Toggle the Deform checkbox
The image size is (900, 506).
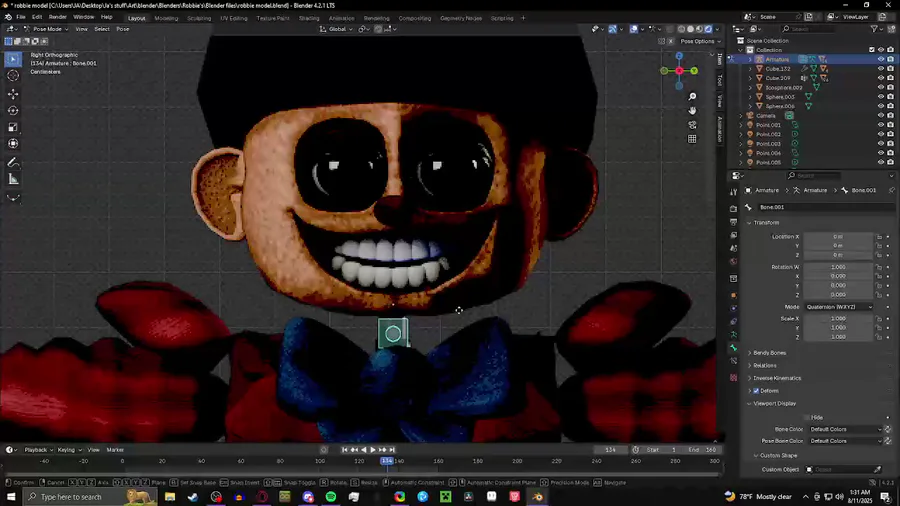[x=756, y=391]
